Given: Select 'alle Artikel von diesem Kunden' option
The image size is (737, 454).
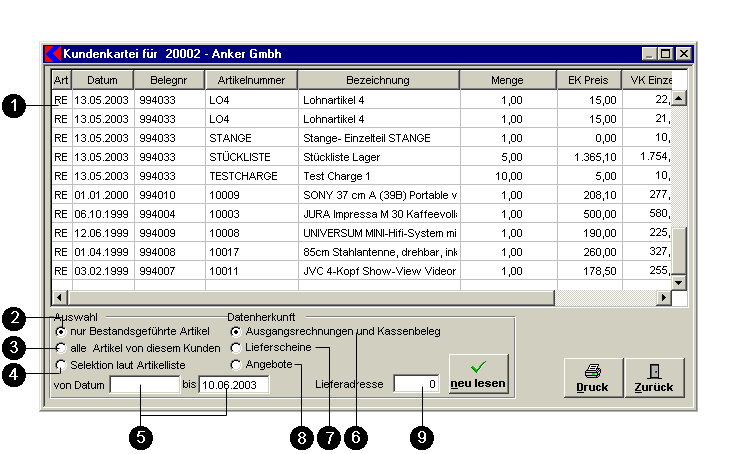Looking at the screenshot, I should pyautogui.click(x=62, y=348).
